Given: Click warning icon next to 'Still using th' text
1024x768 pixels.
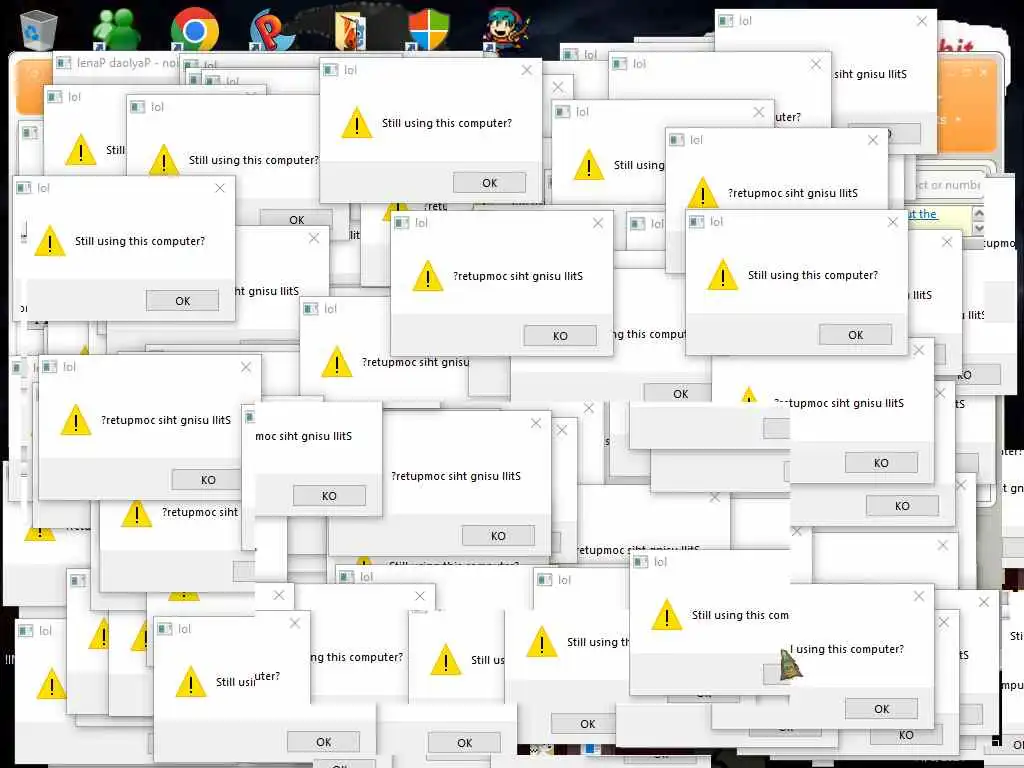Looking at the screenshot, I should (x=541, y=641).
